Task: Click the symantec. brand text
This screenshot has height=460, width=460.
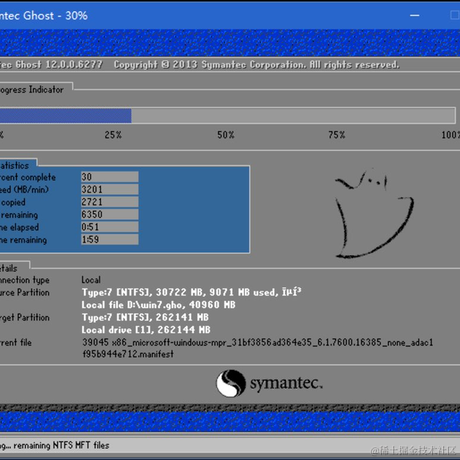Action: click(286, 383)
